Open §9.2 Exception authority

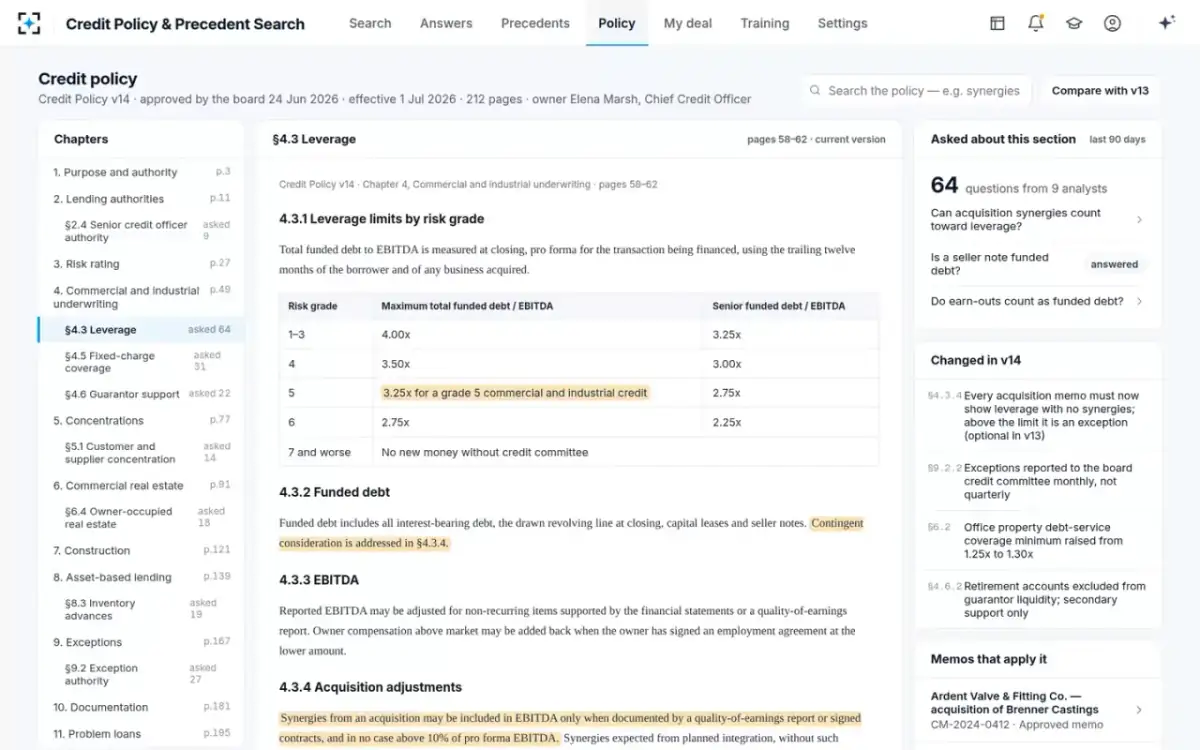pyautogui.click(x=141, y=674)
